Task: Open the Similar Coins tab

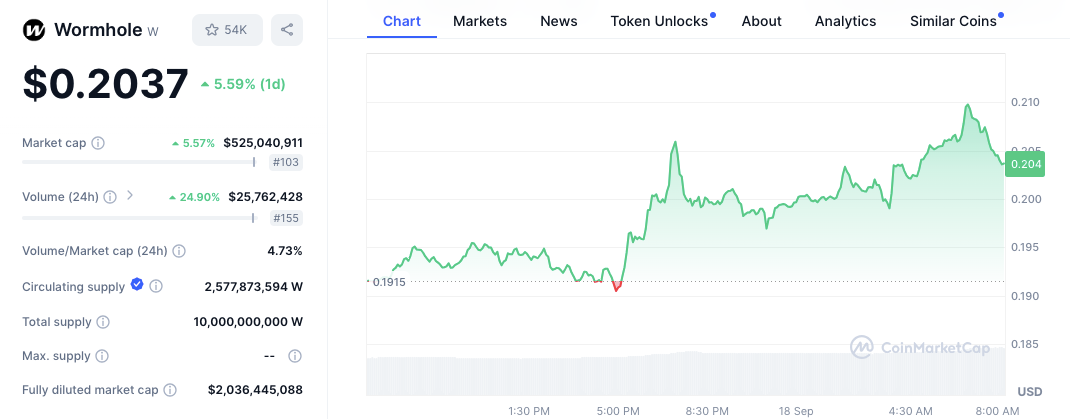Action: coord(953,21)
